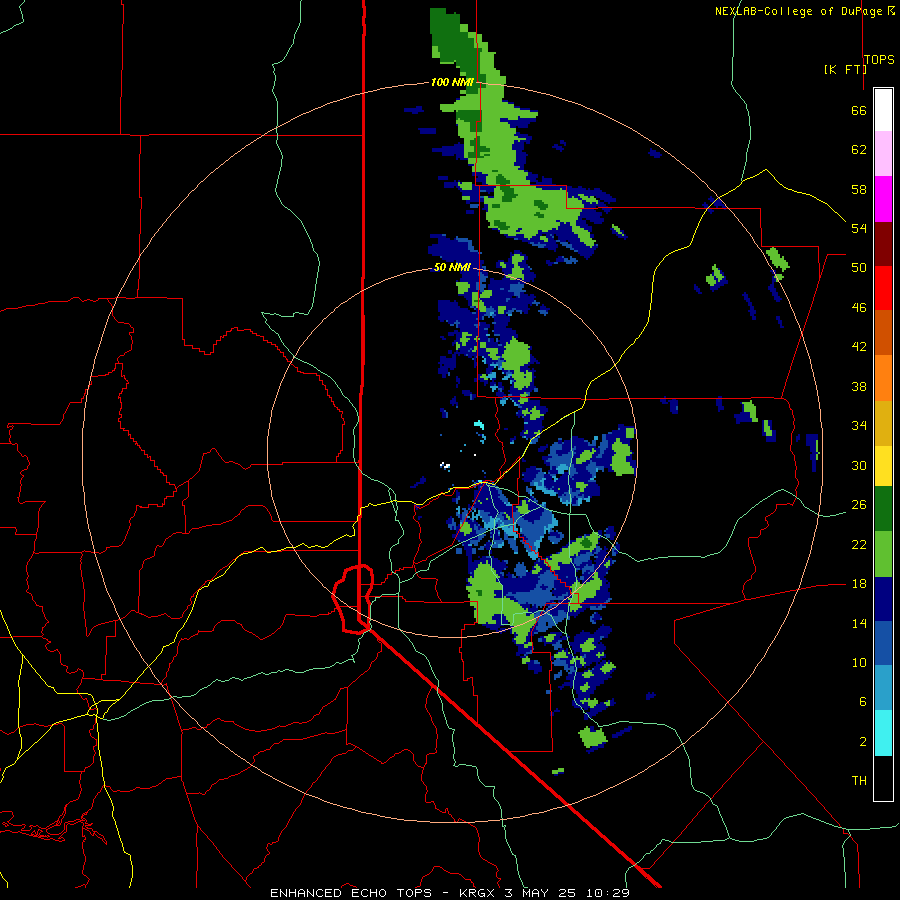Click the "ENHANCED ECHO TOPS - KRGX" caption
Viewport: 900px width, 900px height.
pos(384,893)
